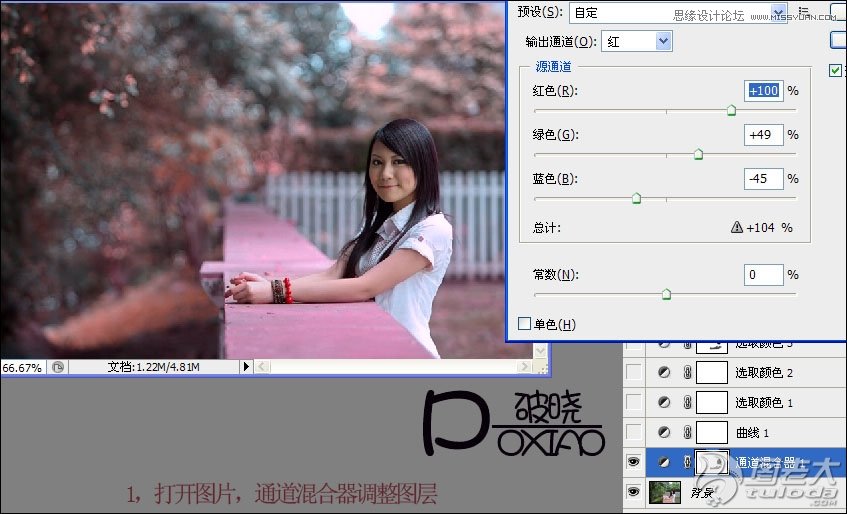Click the status bar preview icon beside zoom
This screenshot has width=847, height=514.
point(58,367)
